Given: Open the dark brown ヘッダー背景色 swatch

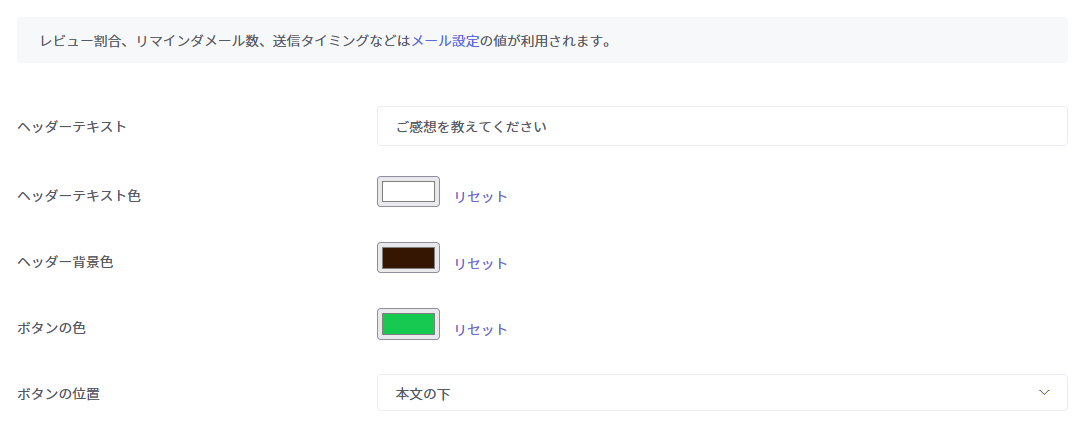Looking at the screenshot, I should (408, 258).
